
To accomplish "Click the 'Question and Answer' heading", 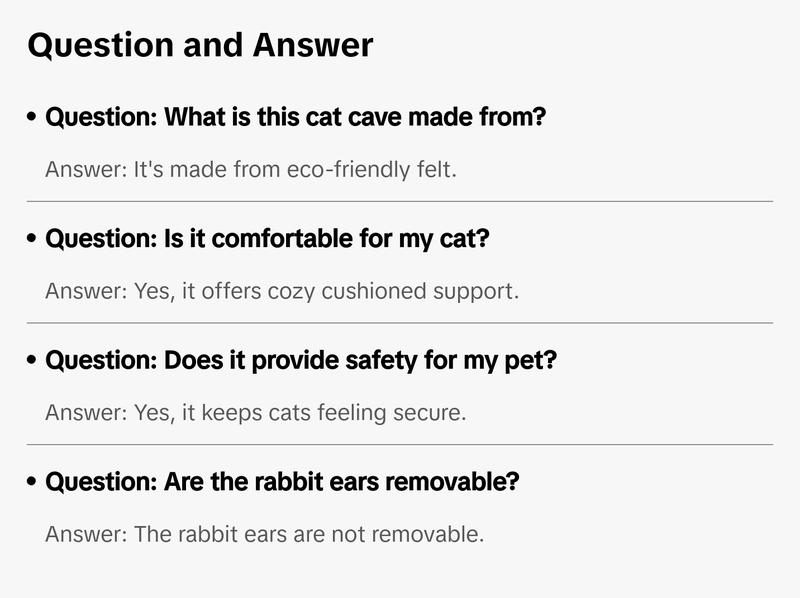I will [200, 46].
